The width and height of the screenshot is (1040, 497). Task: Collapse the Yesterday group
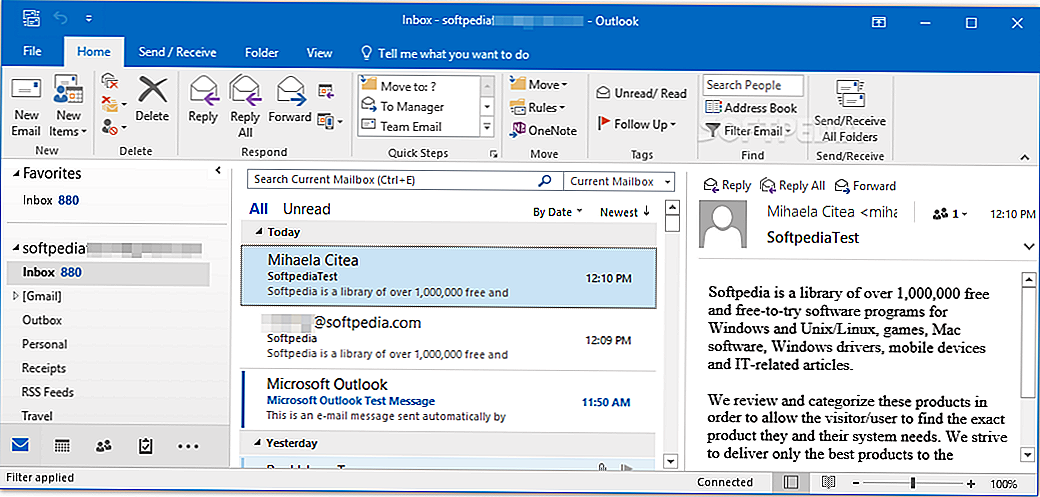pyautogui.click(x=259, y=443)
